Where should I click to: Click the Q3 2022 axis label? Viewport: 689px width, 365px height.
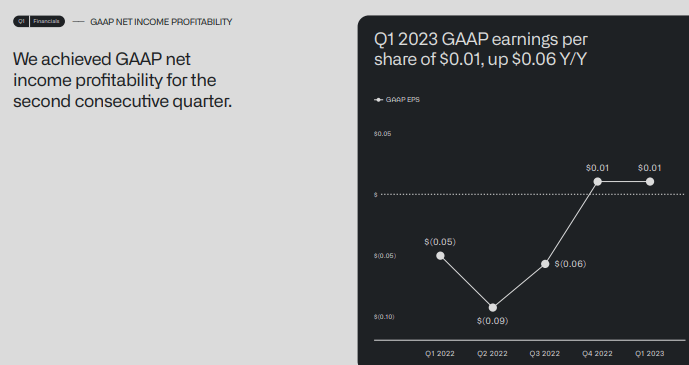pos(545,354)
